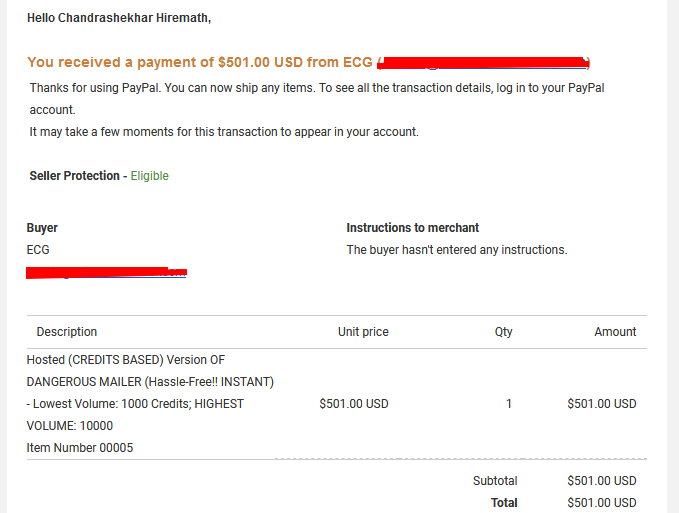
Task: Click the buyer hasn't entered instructions text
Action: tap(457, 250)
